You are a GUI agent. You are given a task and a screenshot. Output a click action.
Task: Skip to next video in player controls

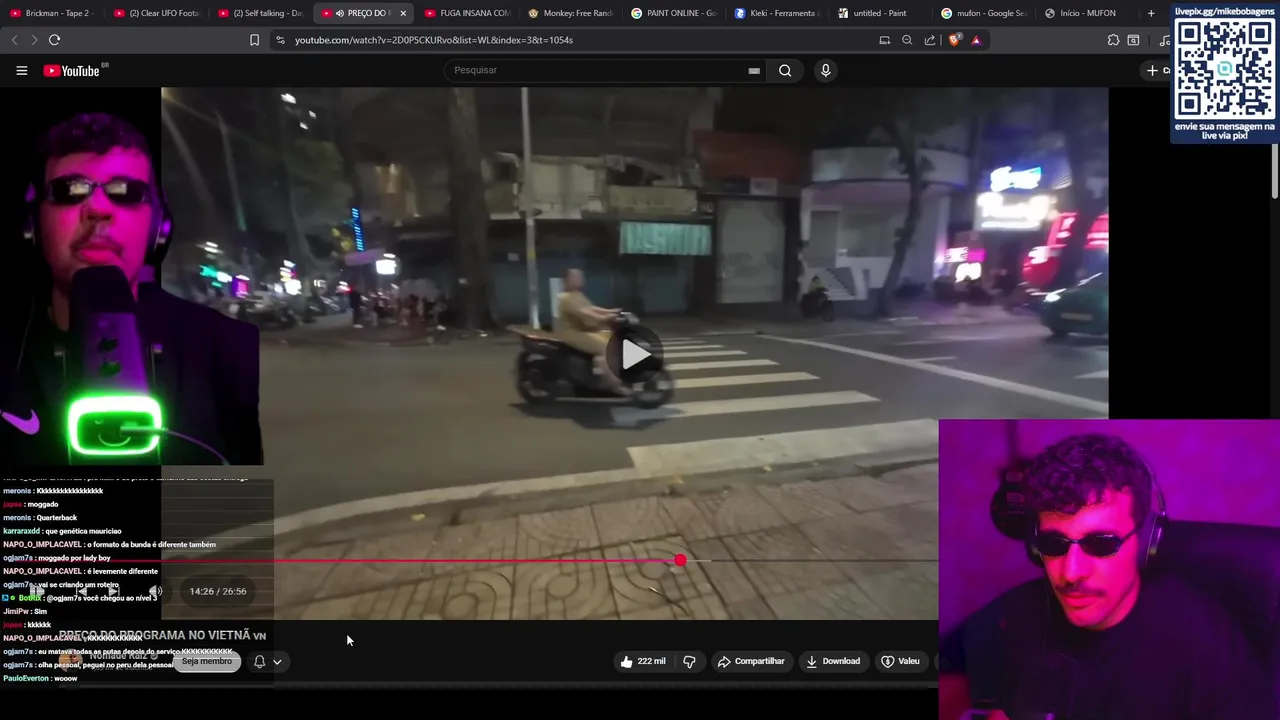point(113,591)
